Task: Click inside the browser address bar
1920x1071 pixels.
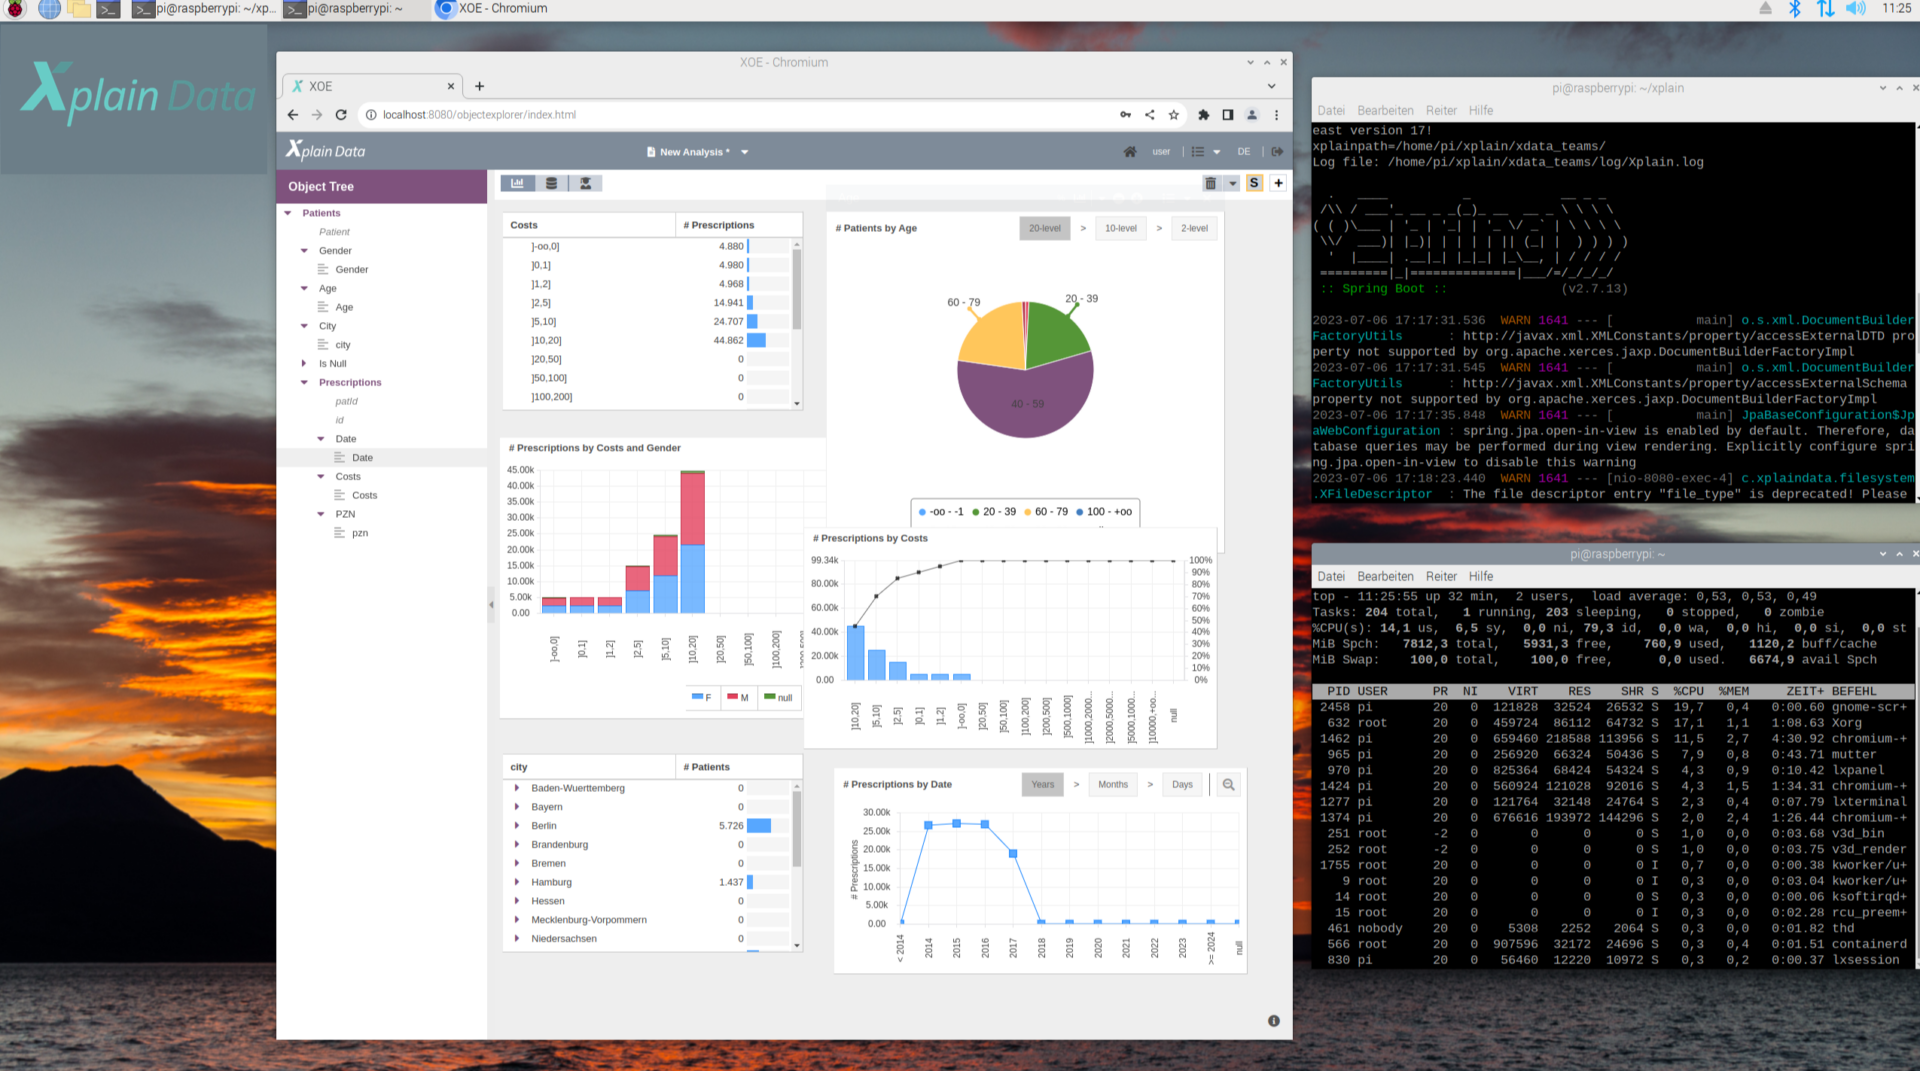Action: click(x=600, y=114)
